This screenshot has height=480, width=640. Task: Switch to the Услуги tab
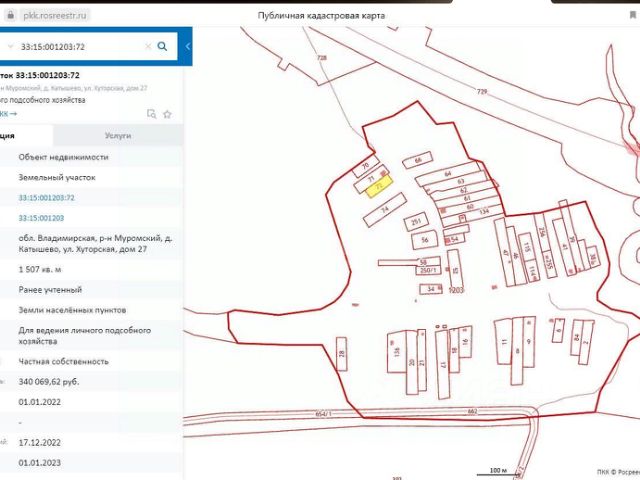click(118, 136)
